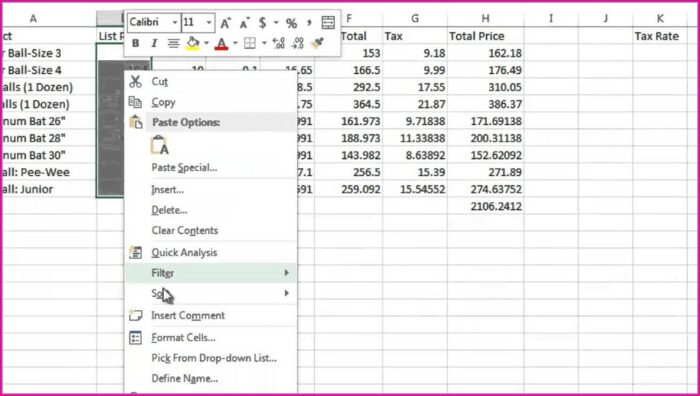Click the Quick Analysis icon
The image size is (700, 396).
click(135, 252)
